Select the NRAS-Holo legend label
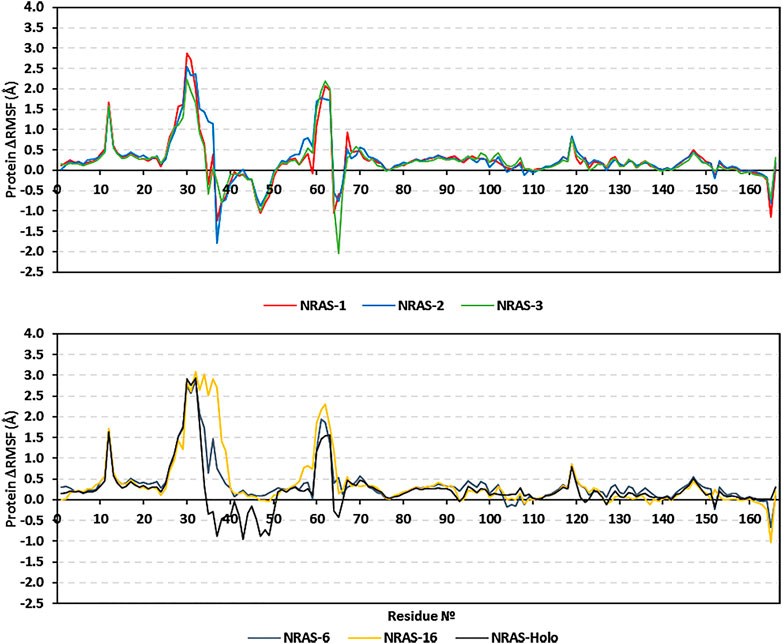 [525, 638]
